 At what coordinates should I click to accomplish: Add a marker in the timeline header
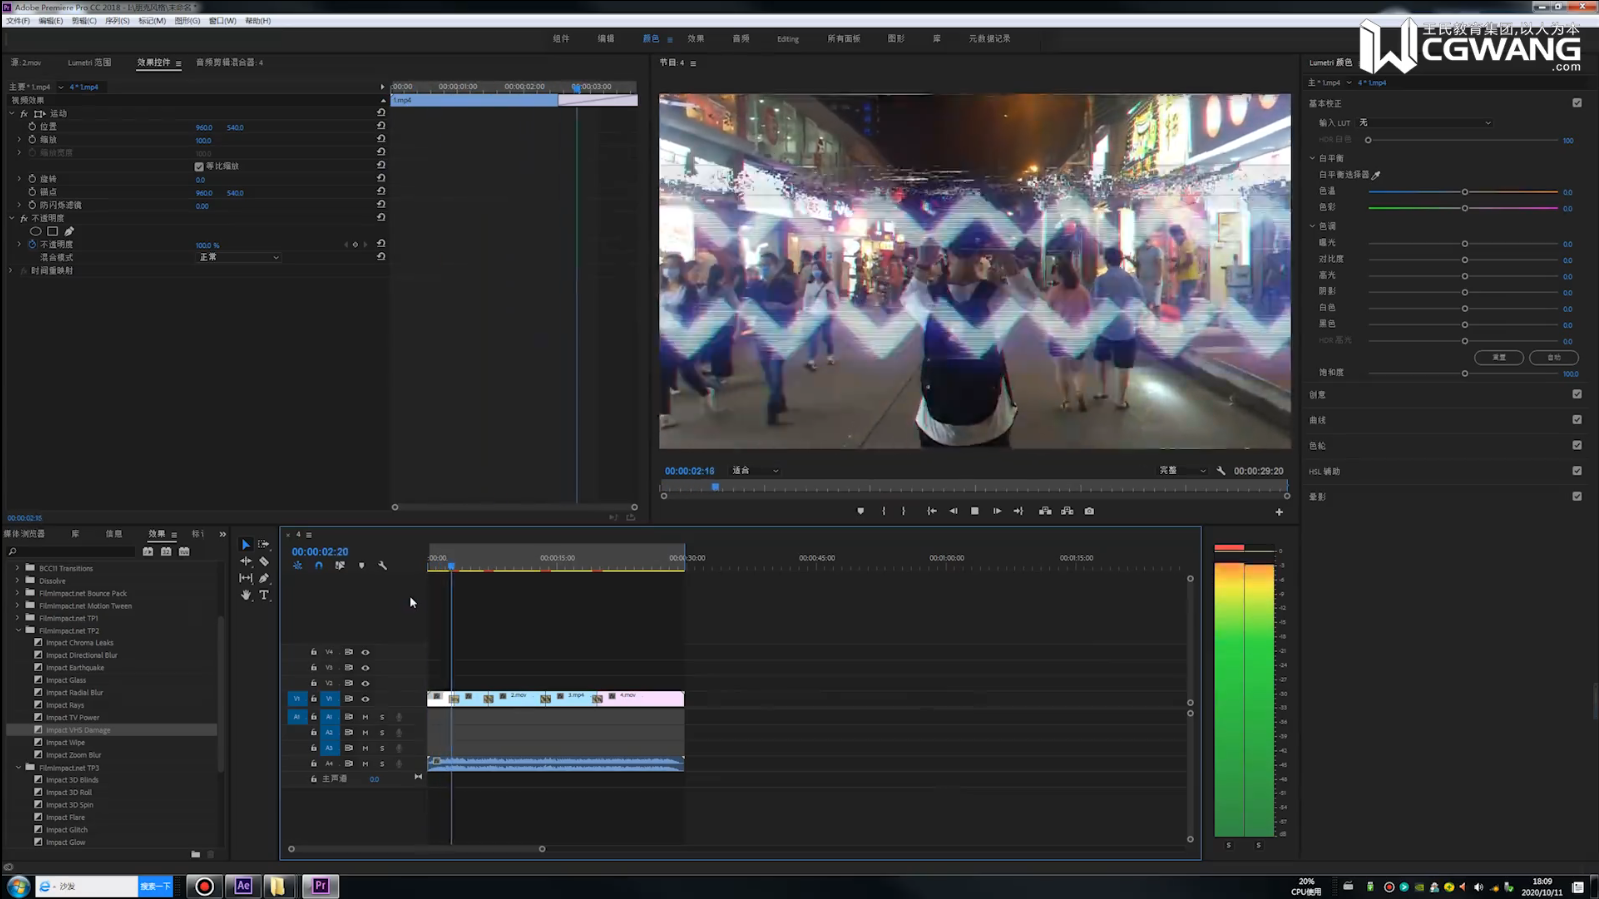click(362, 566)
